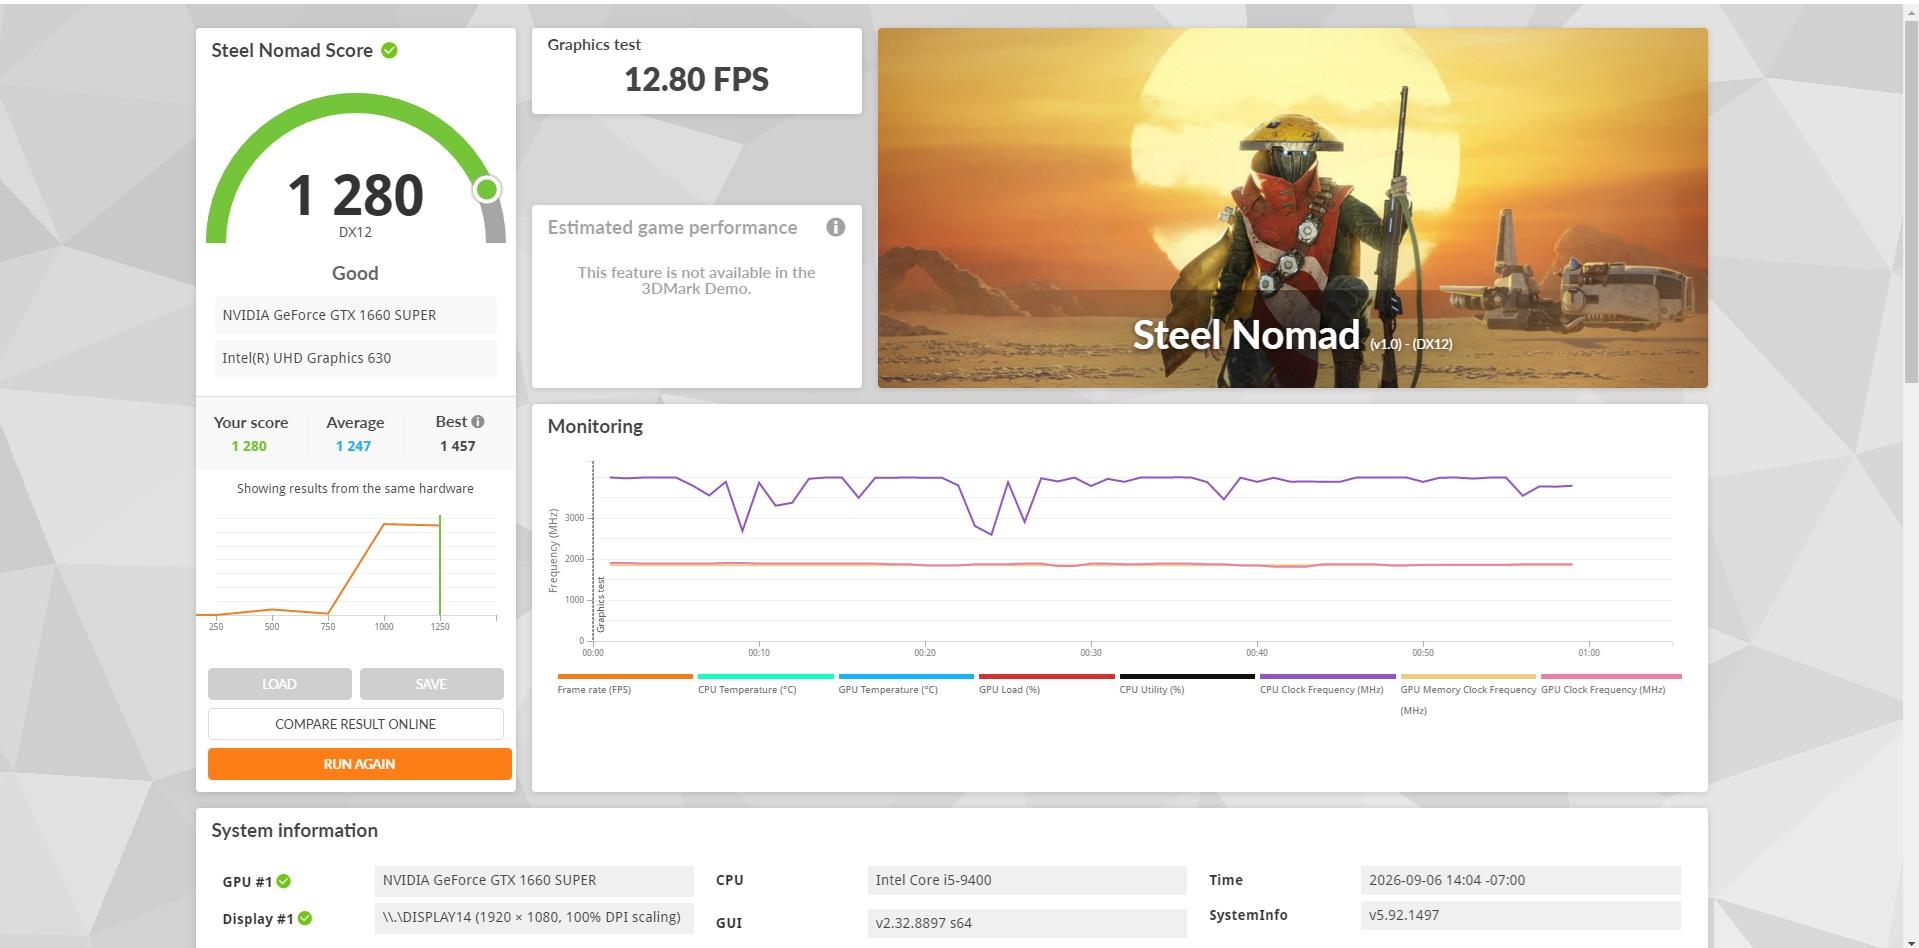Toggle the CPU Temperature legend series
This screenshot has width=1919, height=948.
click(x=765, y=685)
